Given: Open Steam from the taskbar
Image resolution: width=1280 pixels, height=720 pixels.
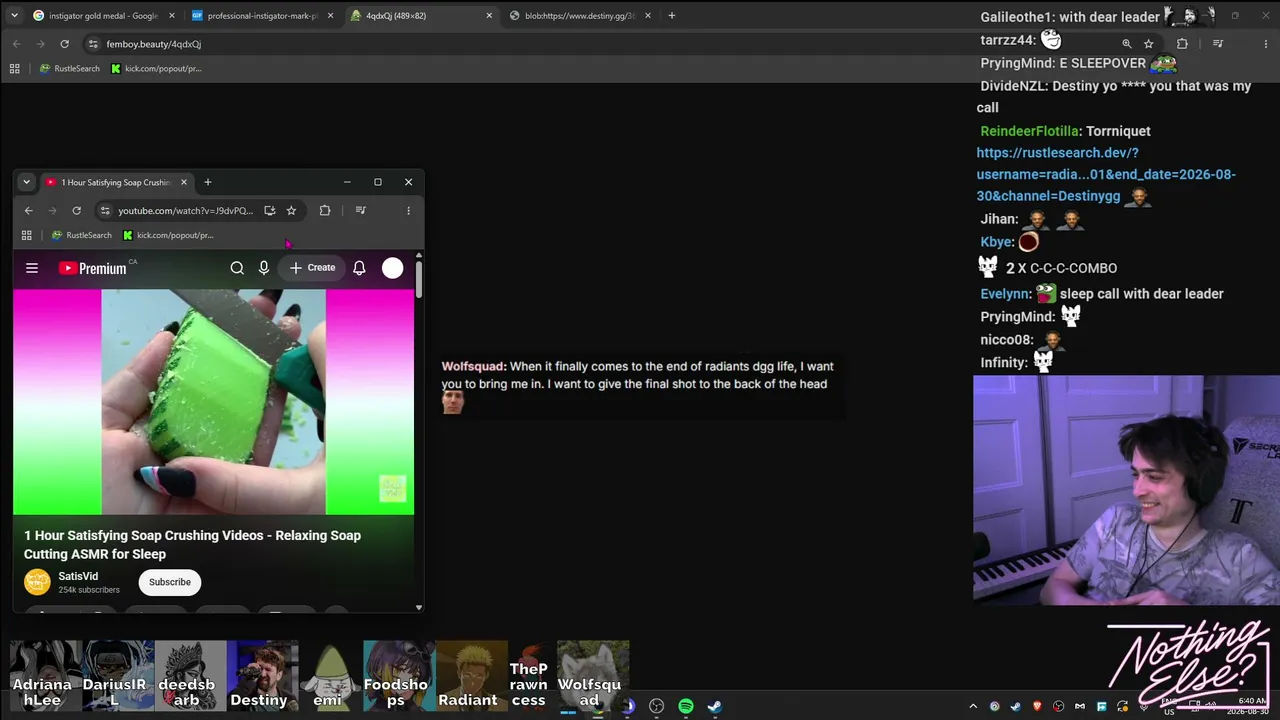Looking at the screenshot, I should click(715, 706).
